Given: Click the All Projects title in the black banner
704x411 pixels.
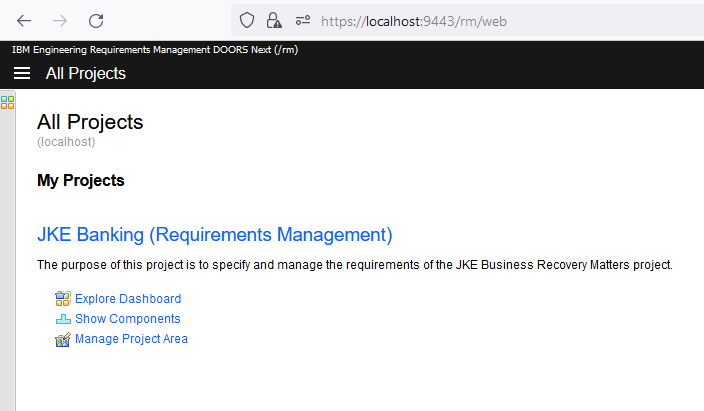Looking at the screenshot, I should (86, 73).
